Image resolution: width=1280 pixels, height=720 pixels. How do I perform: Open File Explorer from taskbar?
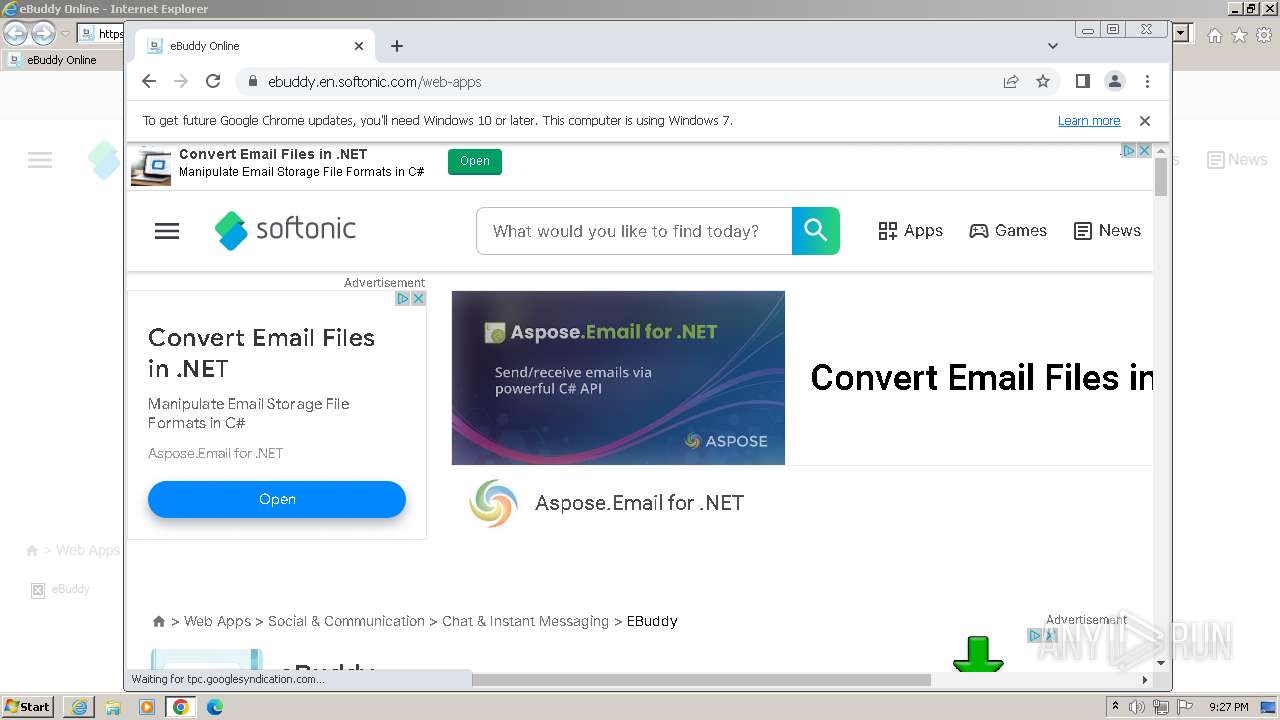(x=113, y=707)
